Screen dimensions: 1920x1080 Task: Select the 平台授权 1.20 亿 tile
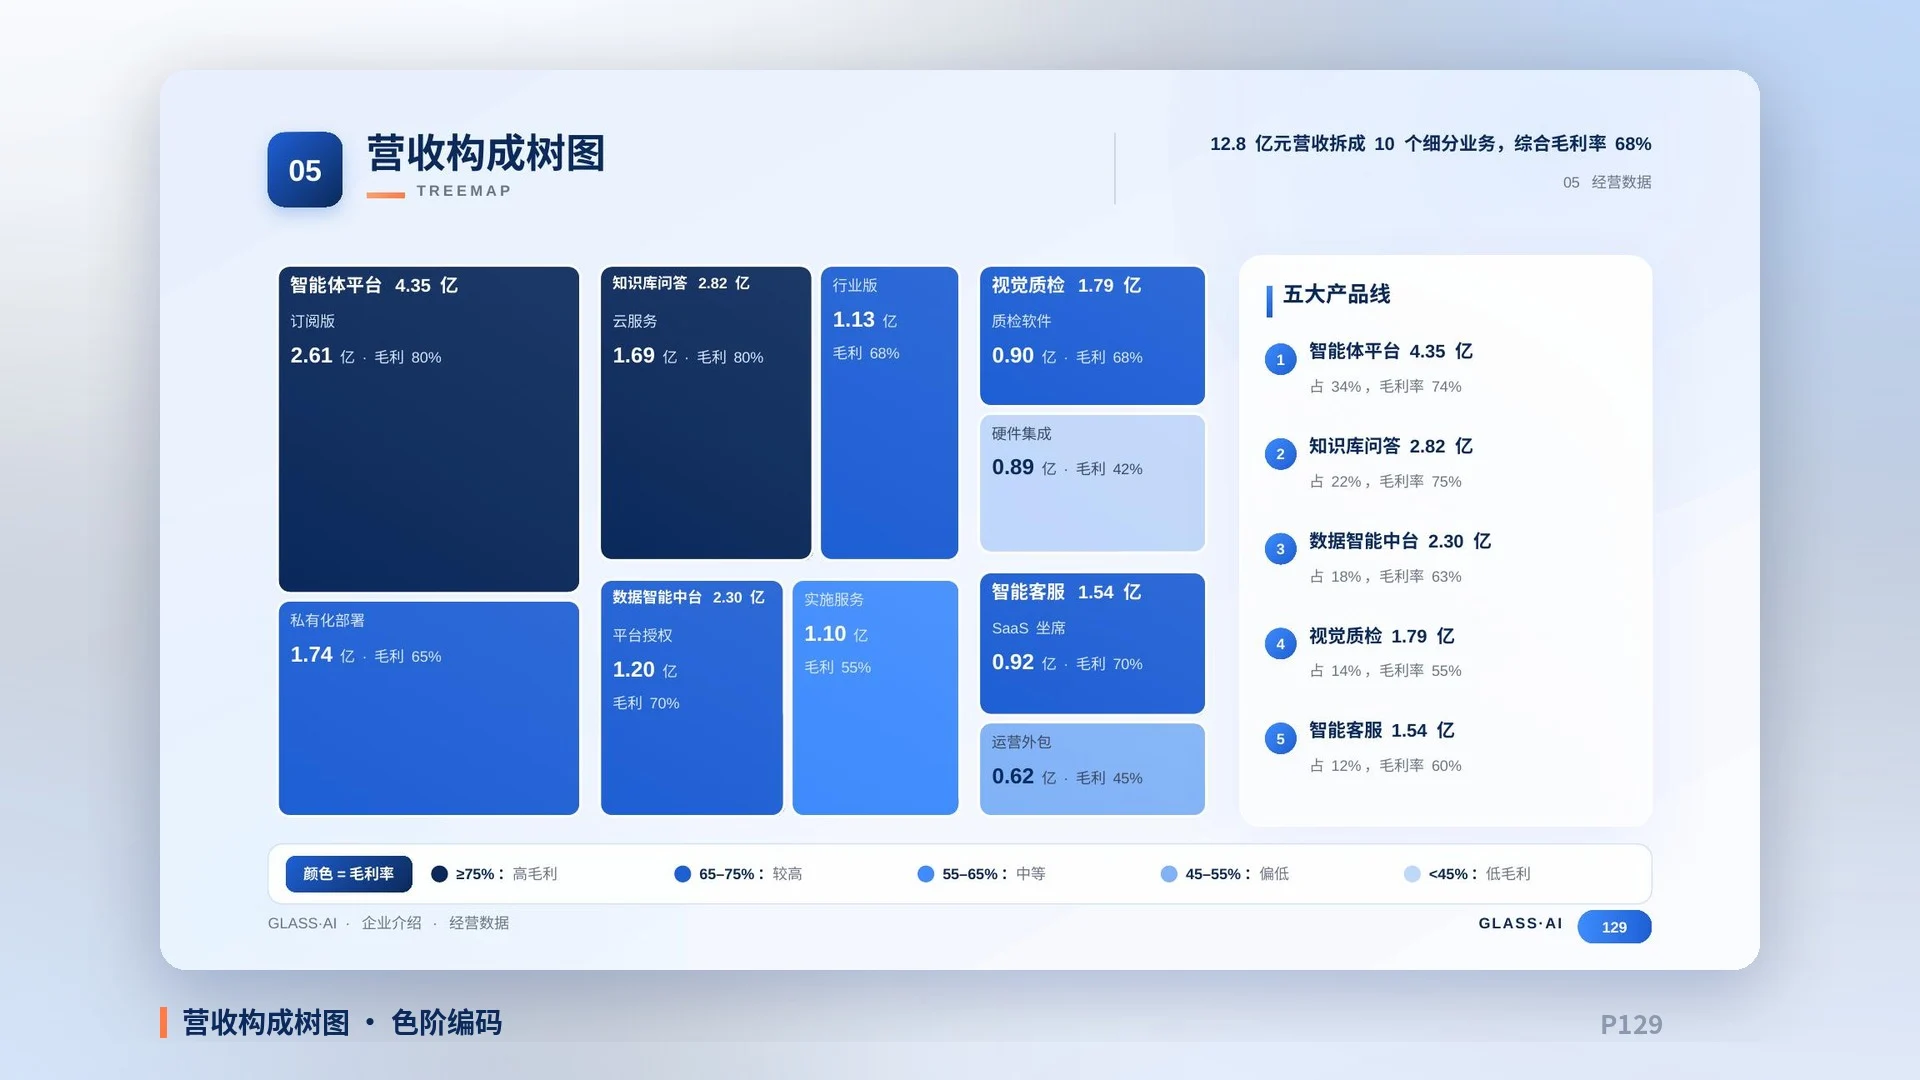click(x=692, y=698)
